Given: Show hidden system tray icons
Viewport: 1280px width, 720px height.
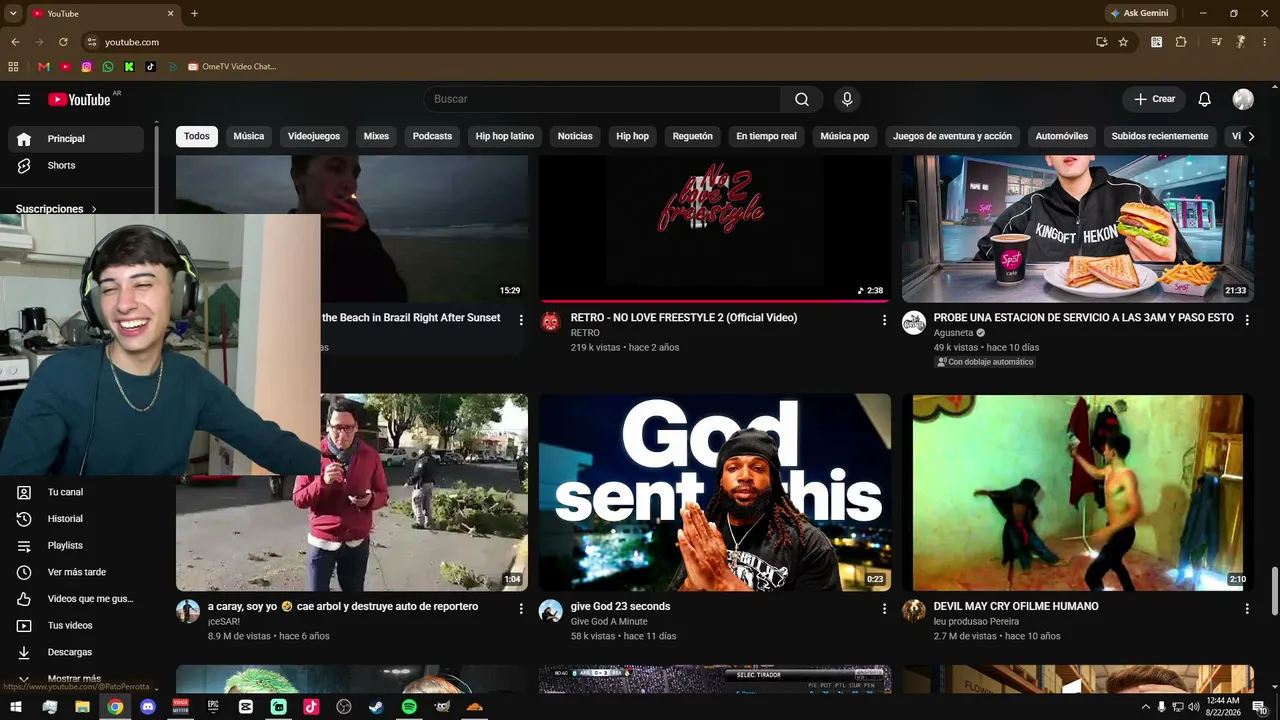Looking at the screenshot, I should pos(1145,707).
